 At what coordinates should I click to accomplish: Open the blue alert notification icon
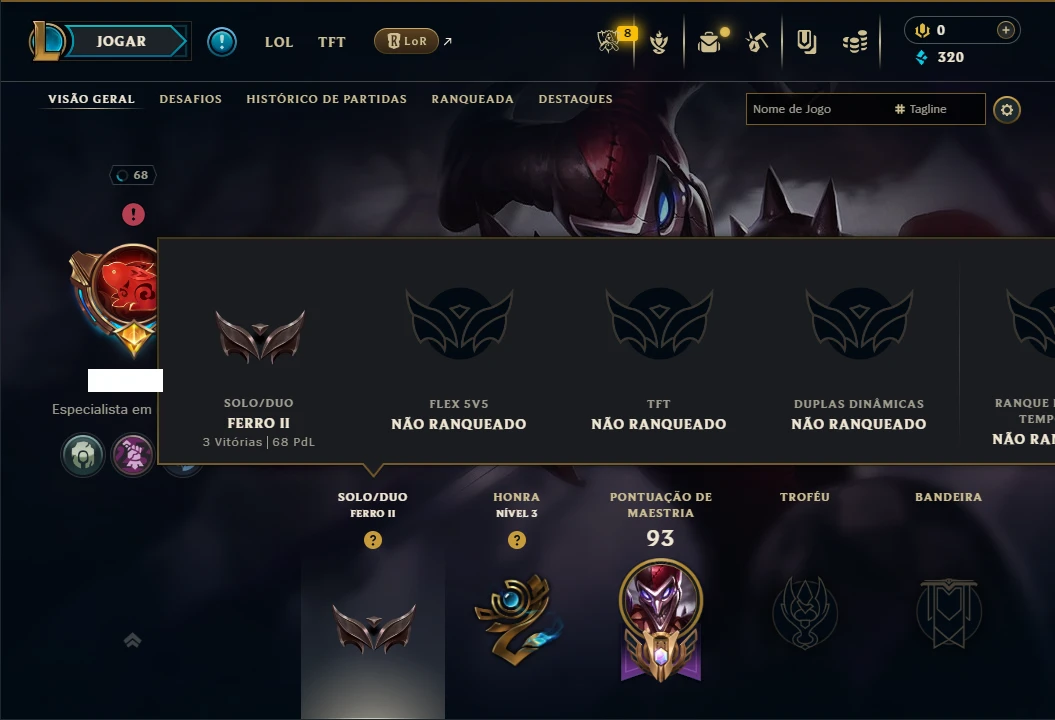[x=221, y=42]
